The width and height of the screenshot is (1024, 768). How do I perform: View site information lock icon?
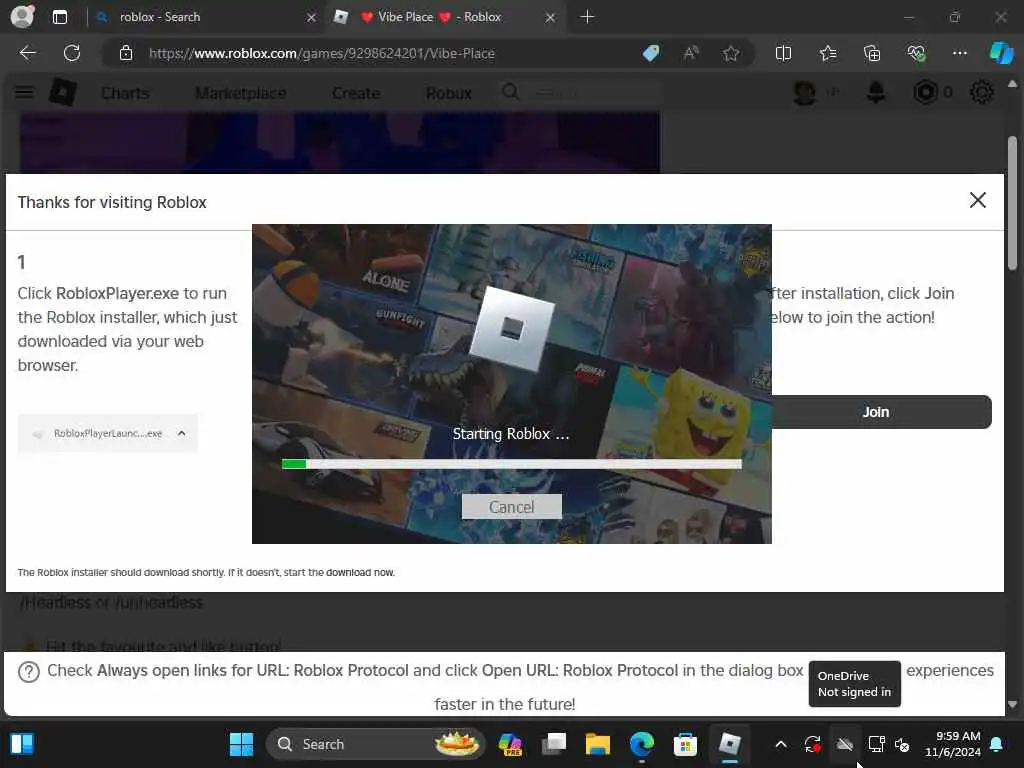(x=126, y=53)
